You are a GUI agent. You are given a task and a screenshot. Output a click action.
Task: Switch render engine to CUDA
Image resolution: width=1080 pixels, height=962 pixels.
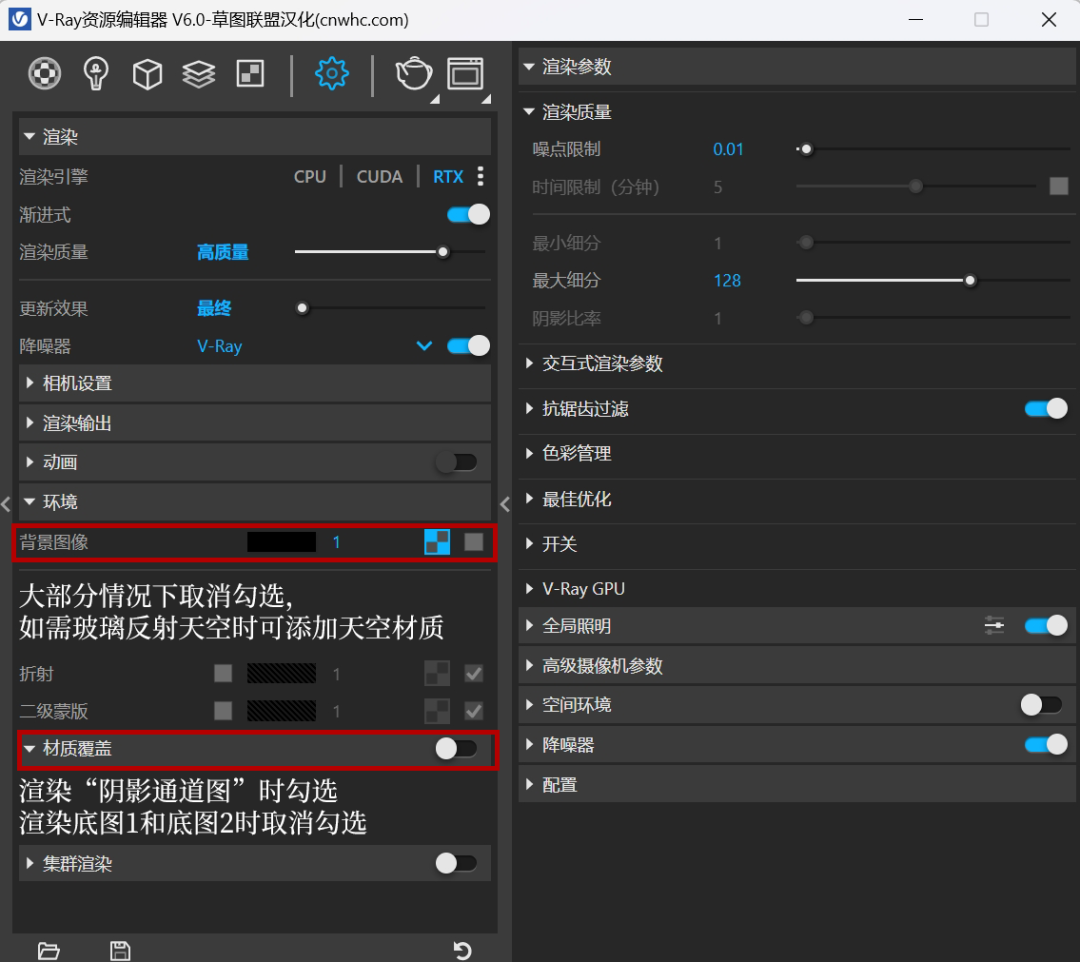pyautogui.click(x=379, y=176)
